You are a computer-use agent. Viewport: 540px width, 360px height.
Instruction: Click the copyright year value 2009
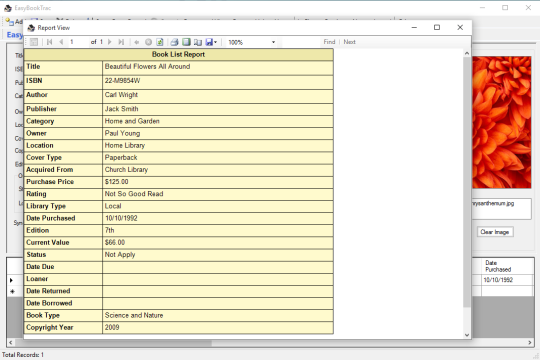(x=112, y=327)
